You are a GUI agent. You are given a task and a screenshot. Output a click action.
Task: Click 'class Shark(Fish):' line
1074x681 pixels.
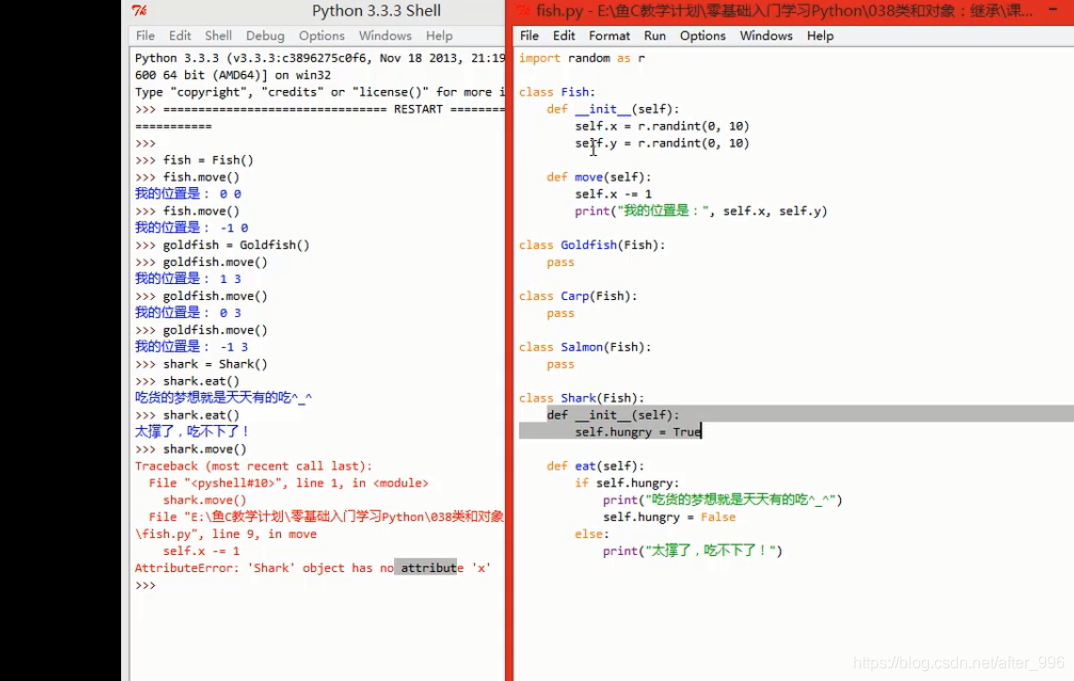582,398
